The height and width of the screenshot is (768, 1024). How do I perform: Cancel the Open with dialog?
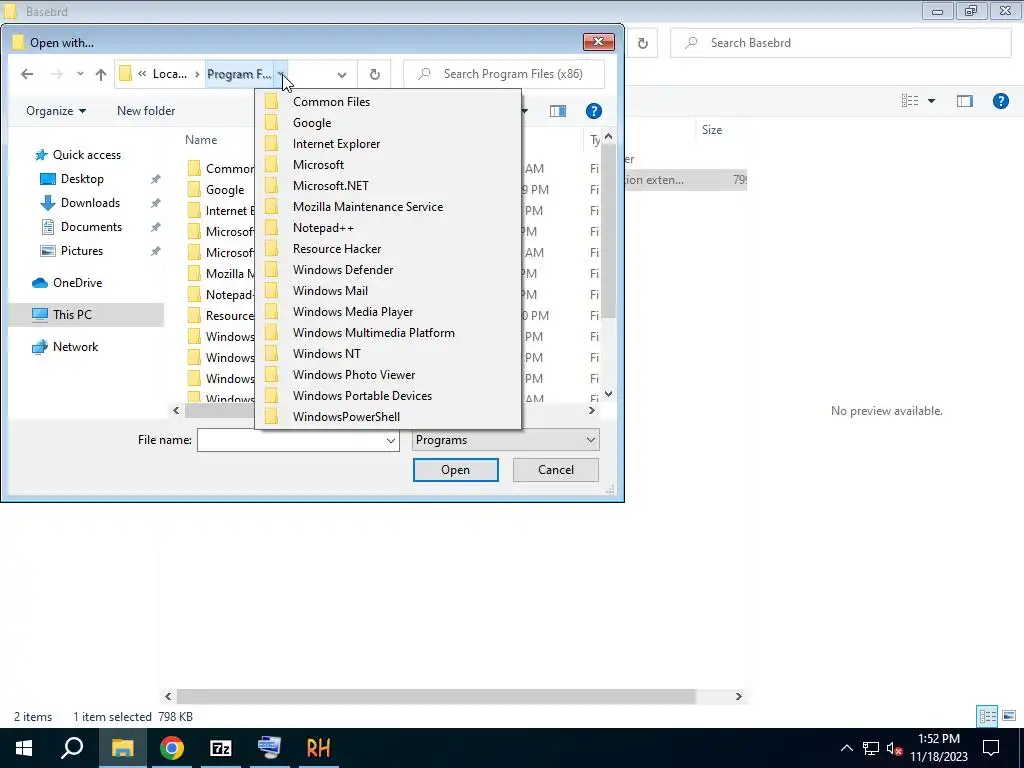(556, 470)
